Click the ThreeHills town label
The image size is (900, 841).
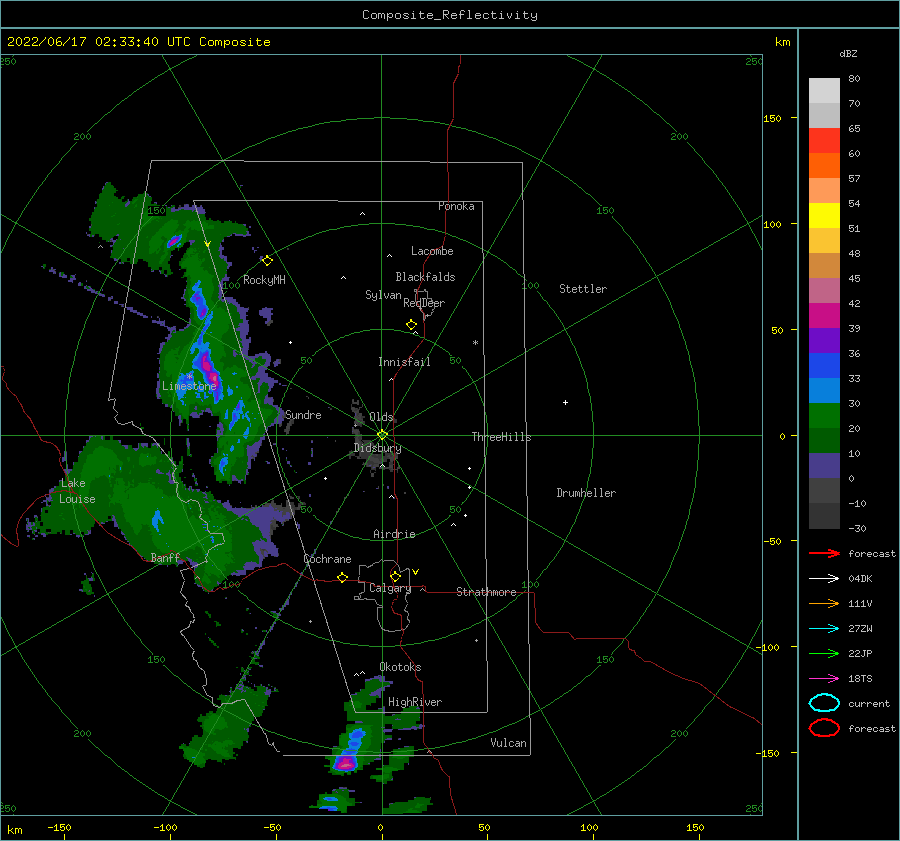pos(501,437)
